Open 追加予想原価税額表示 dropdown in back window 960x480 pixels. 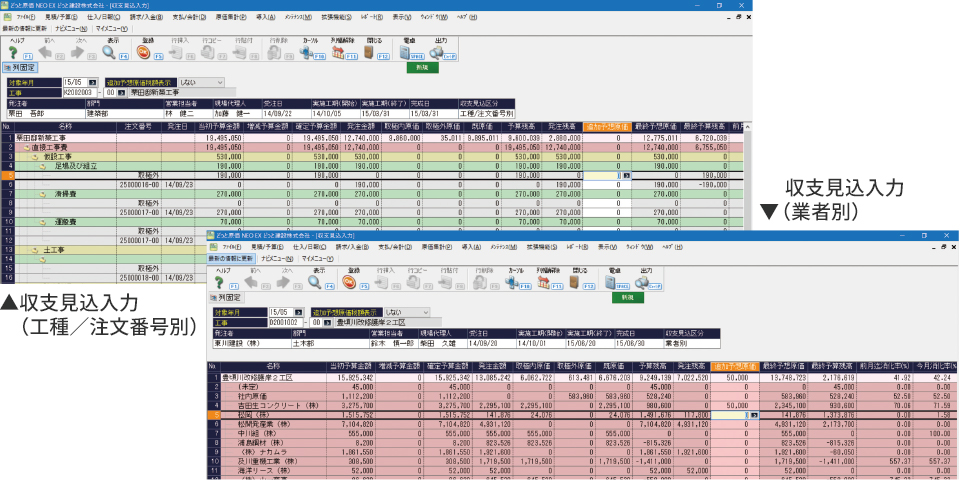click(201, 82)
